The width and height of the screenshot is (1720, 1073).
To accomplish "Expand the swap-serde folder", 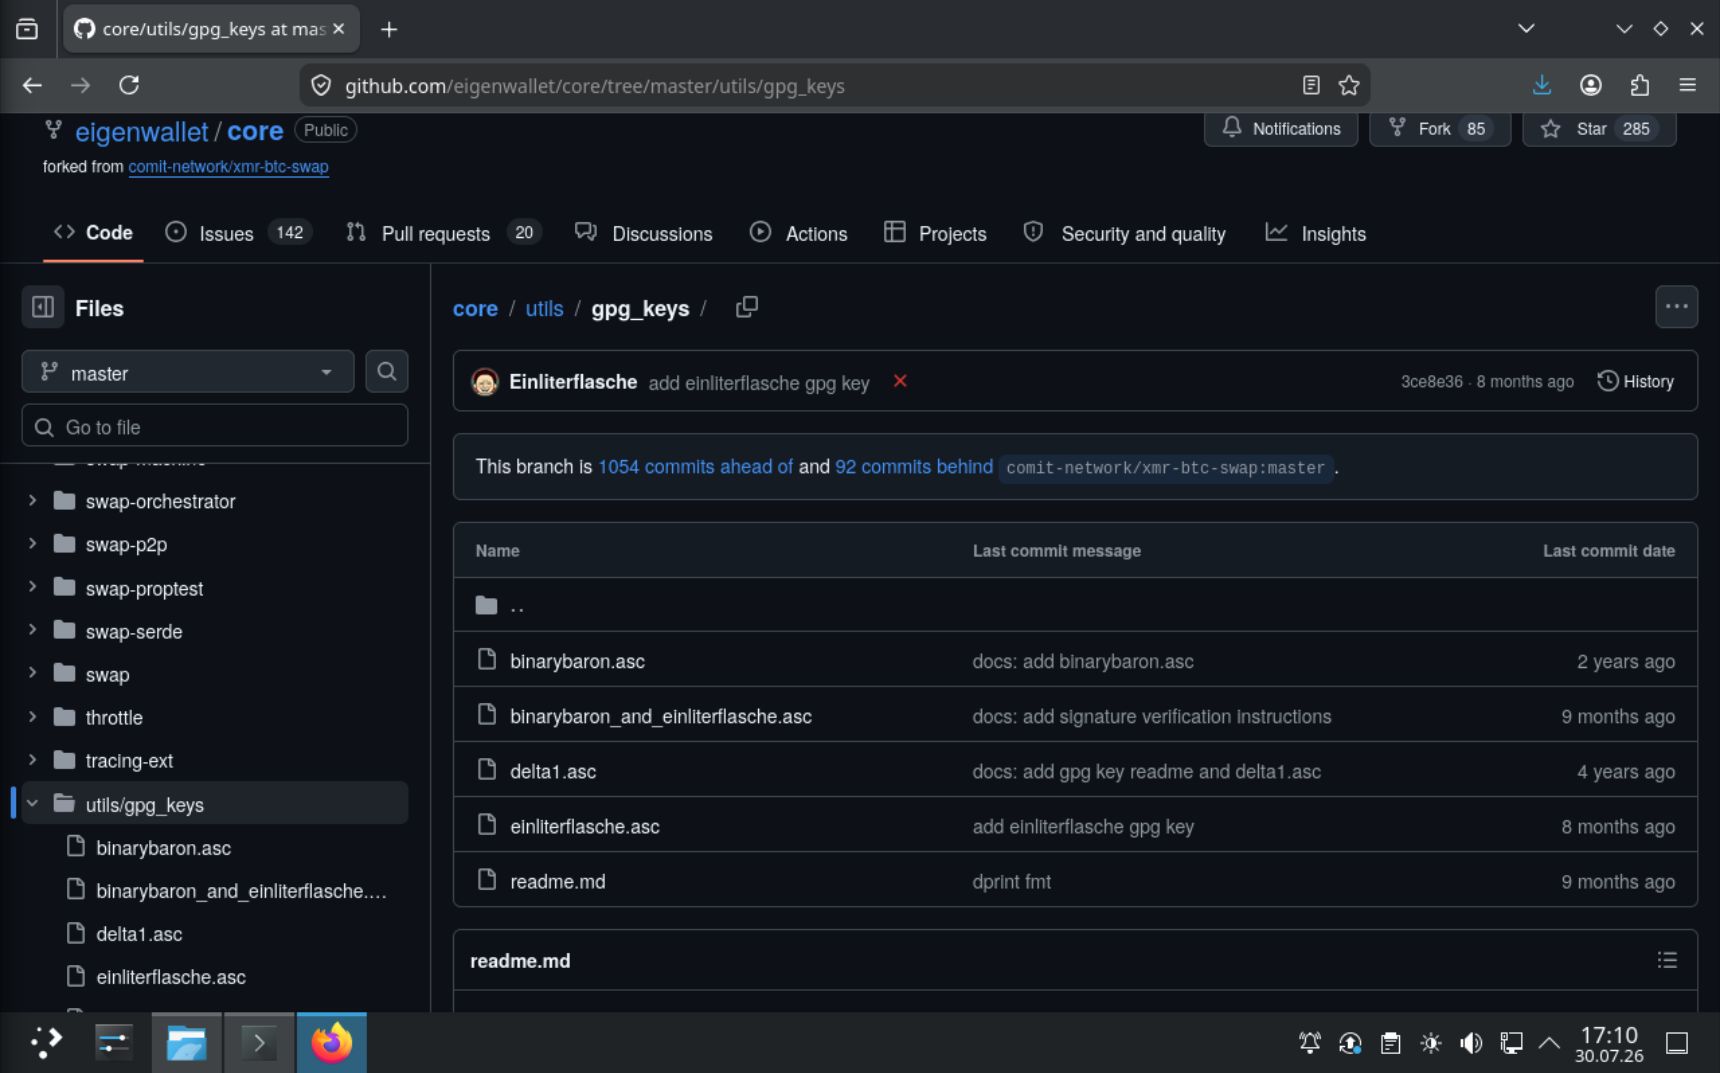I will (x=33, y=630).
